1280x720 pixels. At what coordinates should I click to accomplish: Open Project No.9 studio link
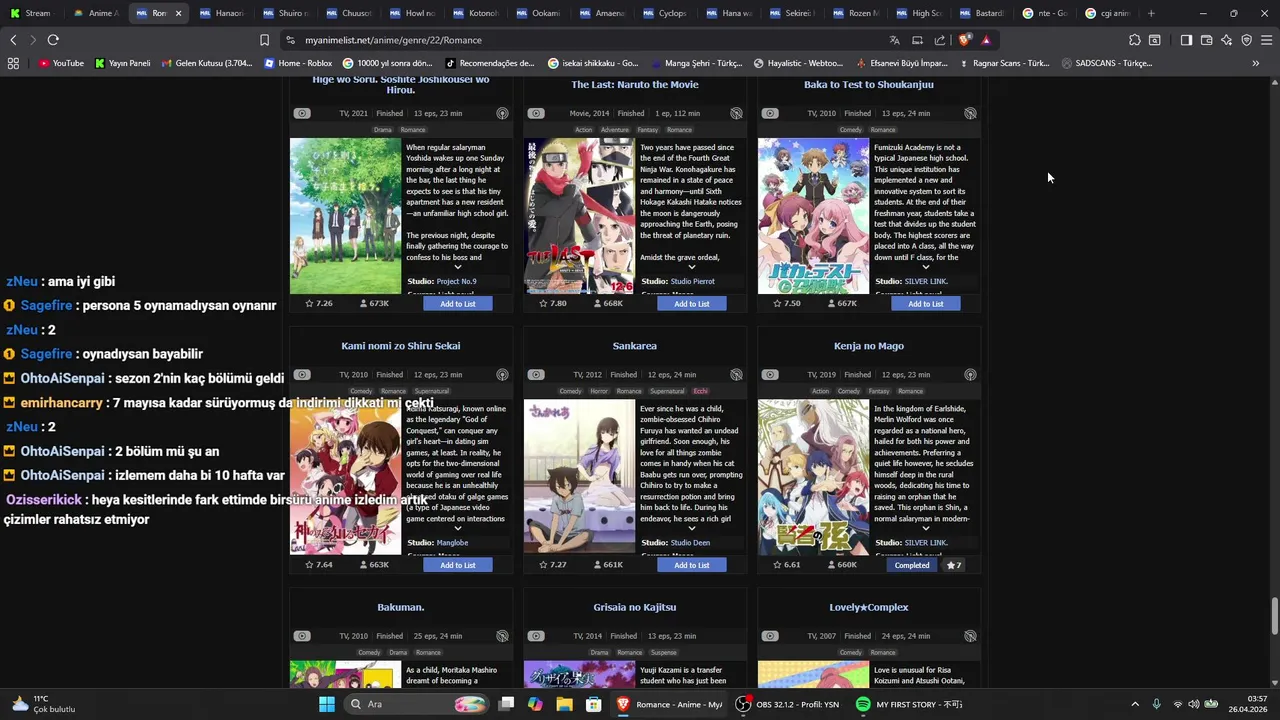click(x=457, y=281)
